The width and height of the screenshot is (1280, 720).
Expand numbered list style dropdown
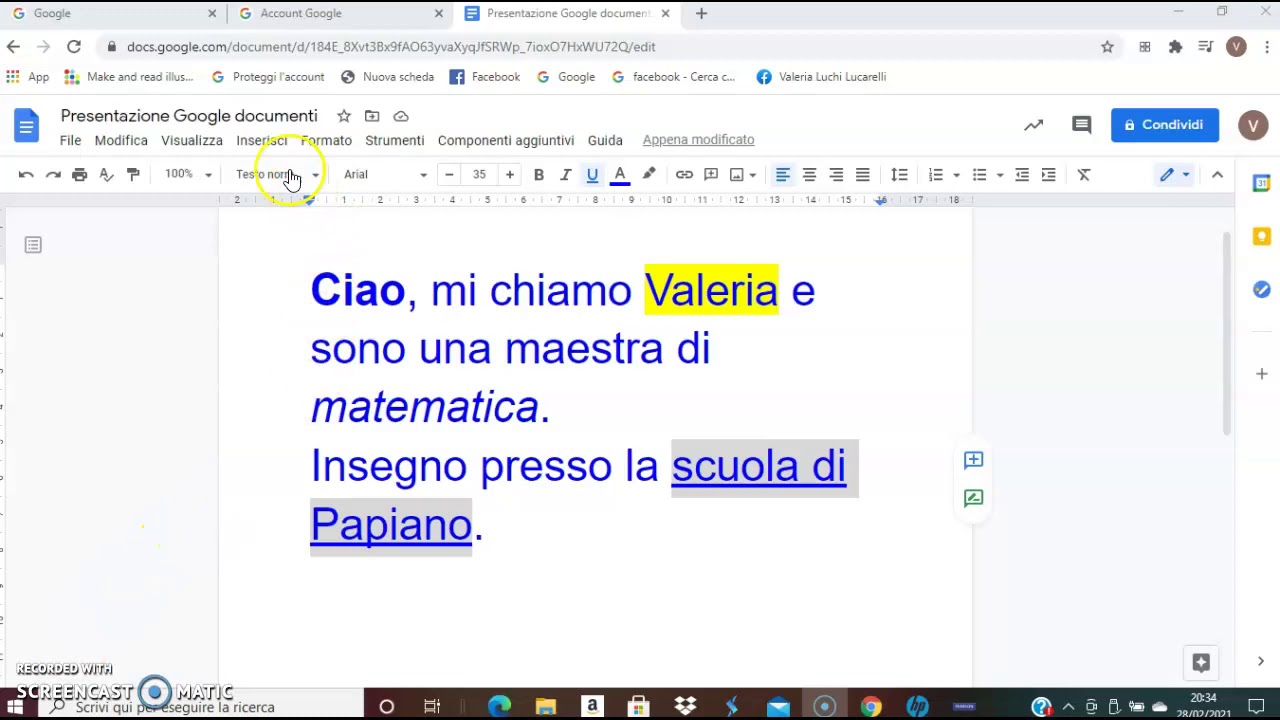(956, 176)
